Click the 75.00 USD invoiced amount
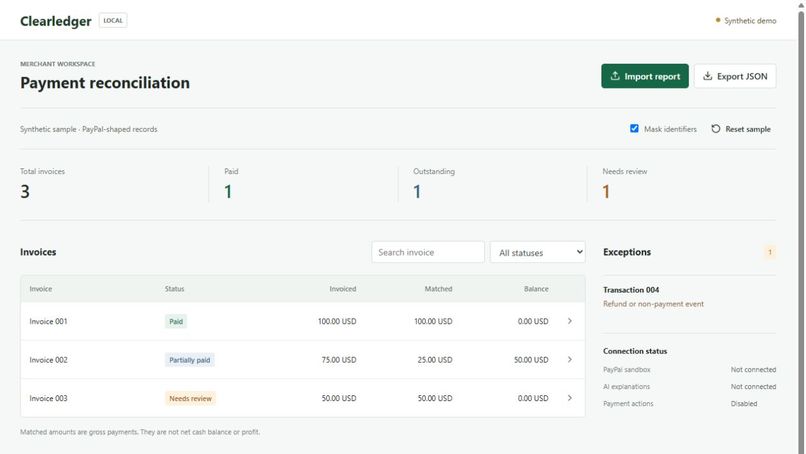 (x=339, y=360)
